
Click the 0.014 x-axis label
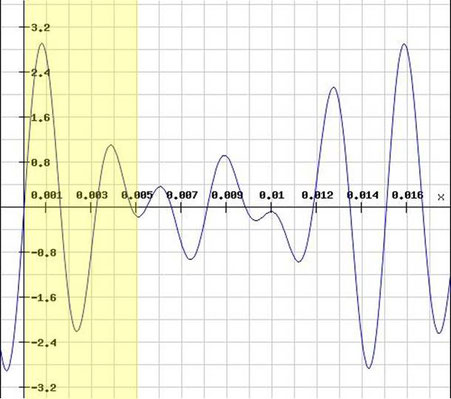[x=362, y=195]
